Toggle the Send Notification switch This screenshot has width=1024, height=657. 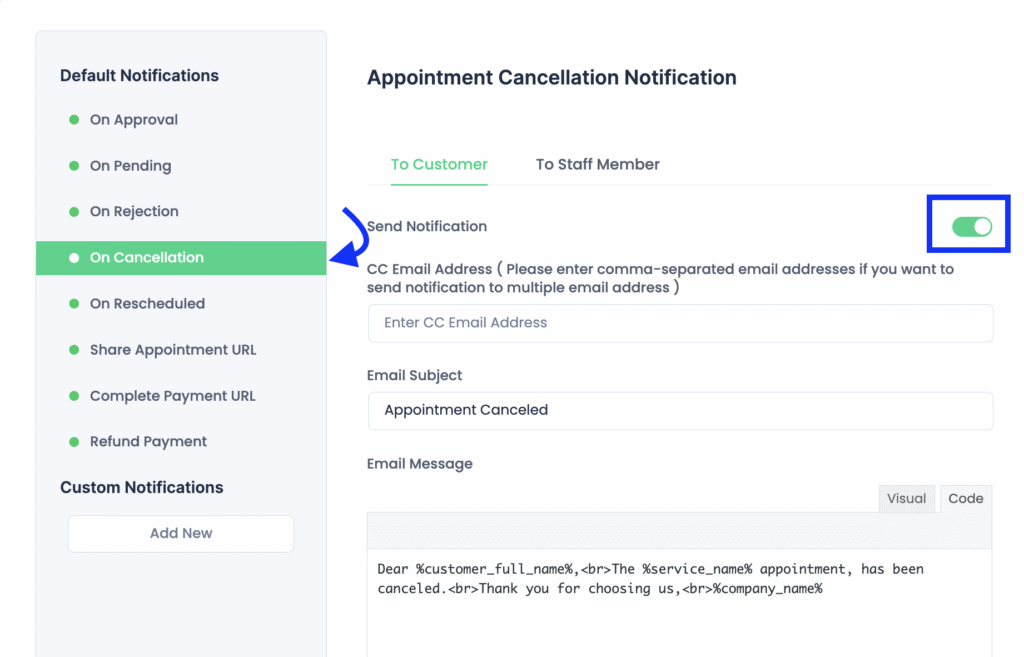point(971,227)
